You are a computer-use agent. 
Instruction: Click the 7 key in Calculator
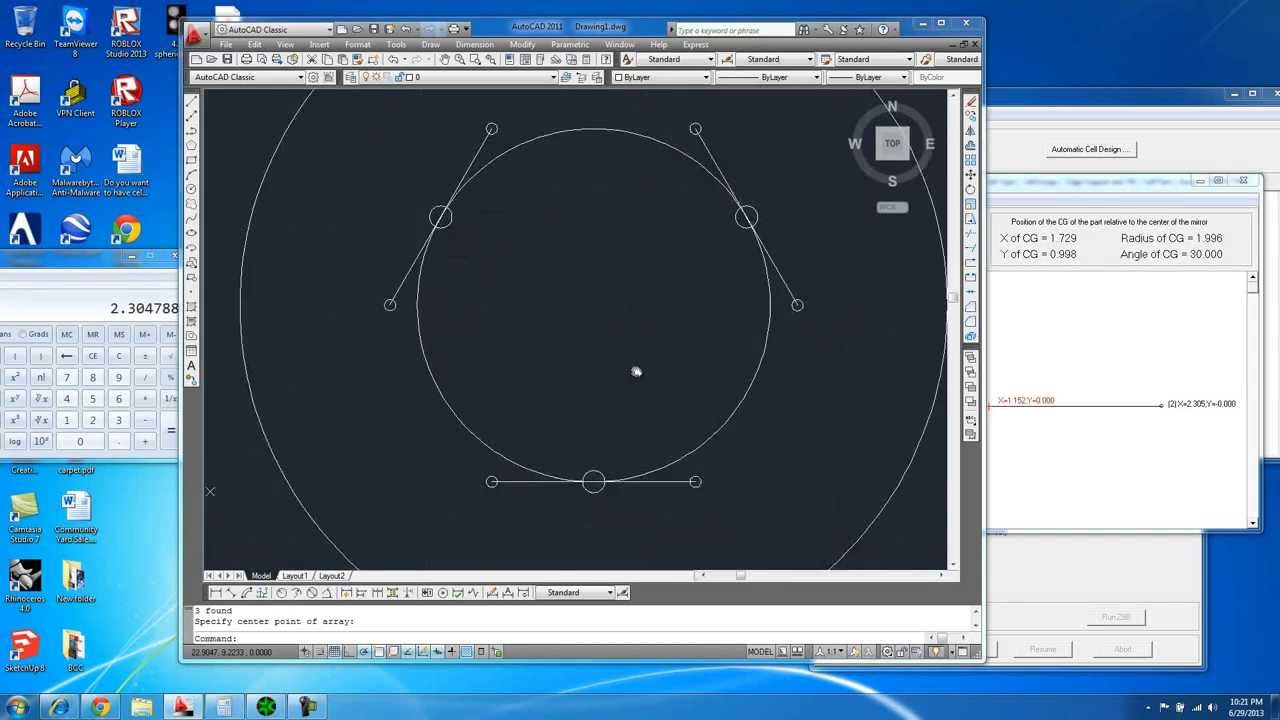[66, 377]
